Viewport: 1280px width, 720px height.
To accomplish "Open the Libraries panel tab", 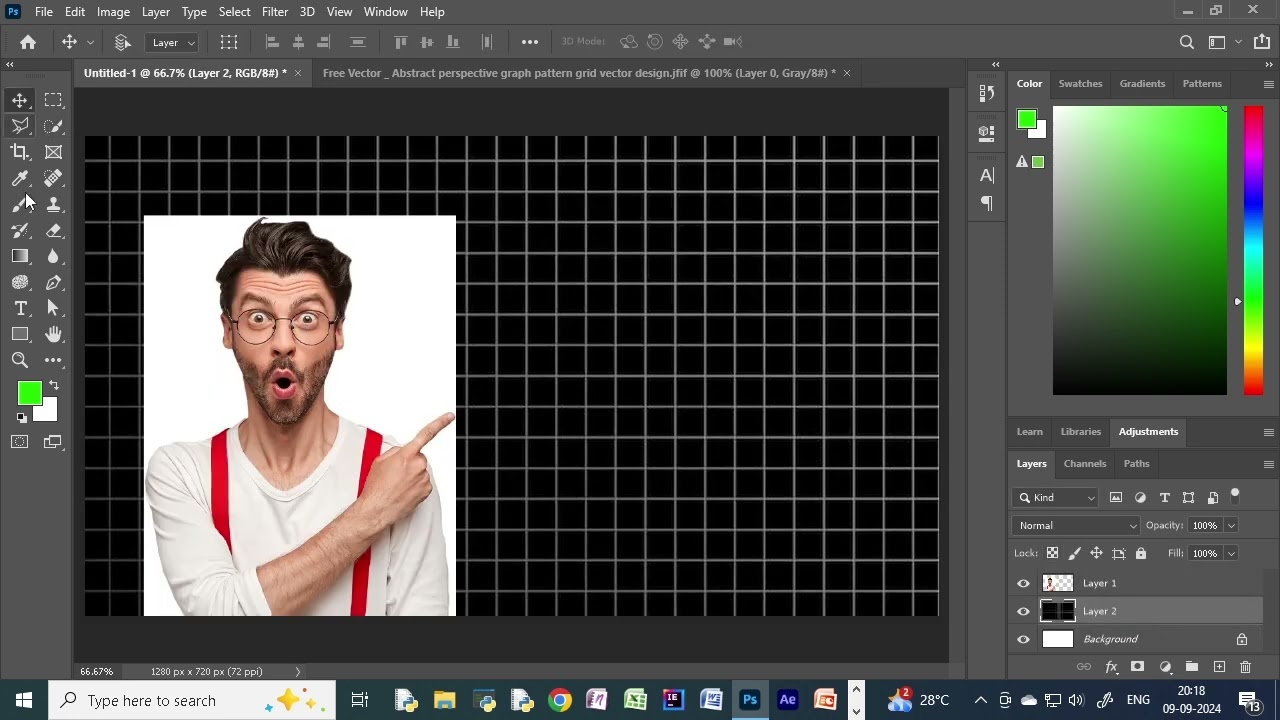I will pyautogui.click(x=1080, y=431).
